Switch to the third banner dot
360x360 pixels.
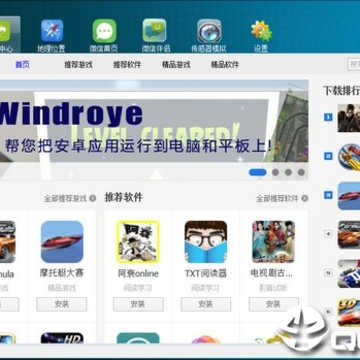pos(288,172)
